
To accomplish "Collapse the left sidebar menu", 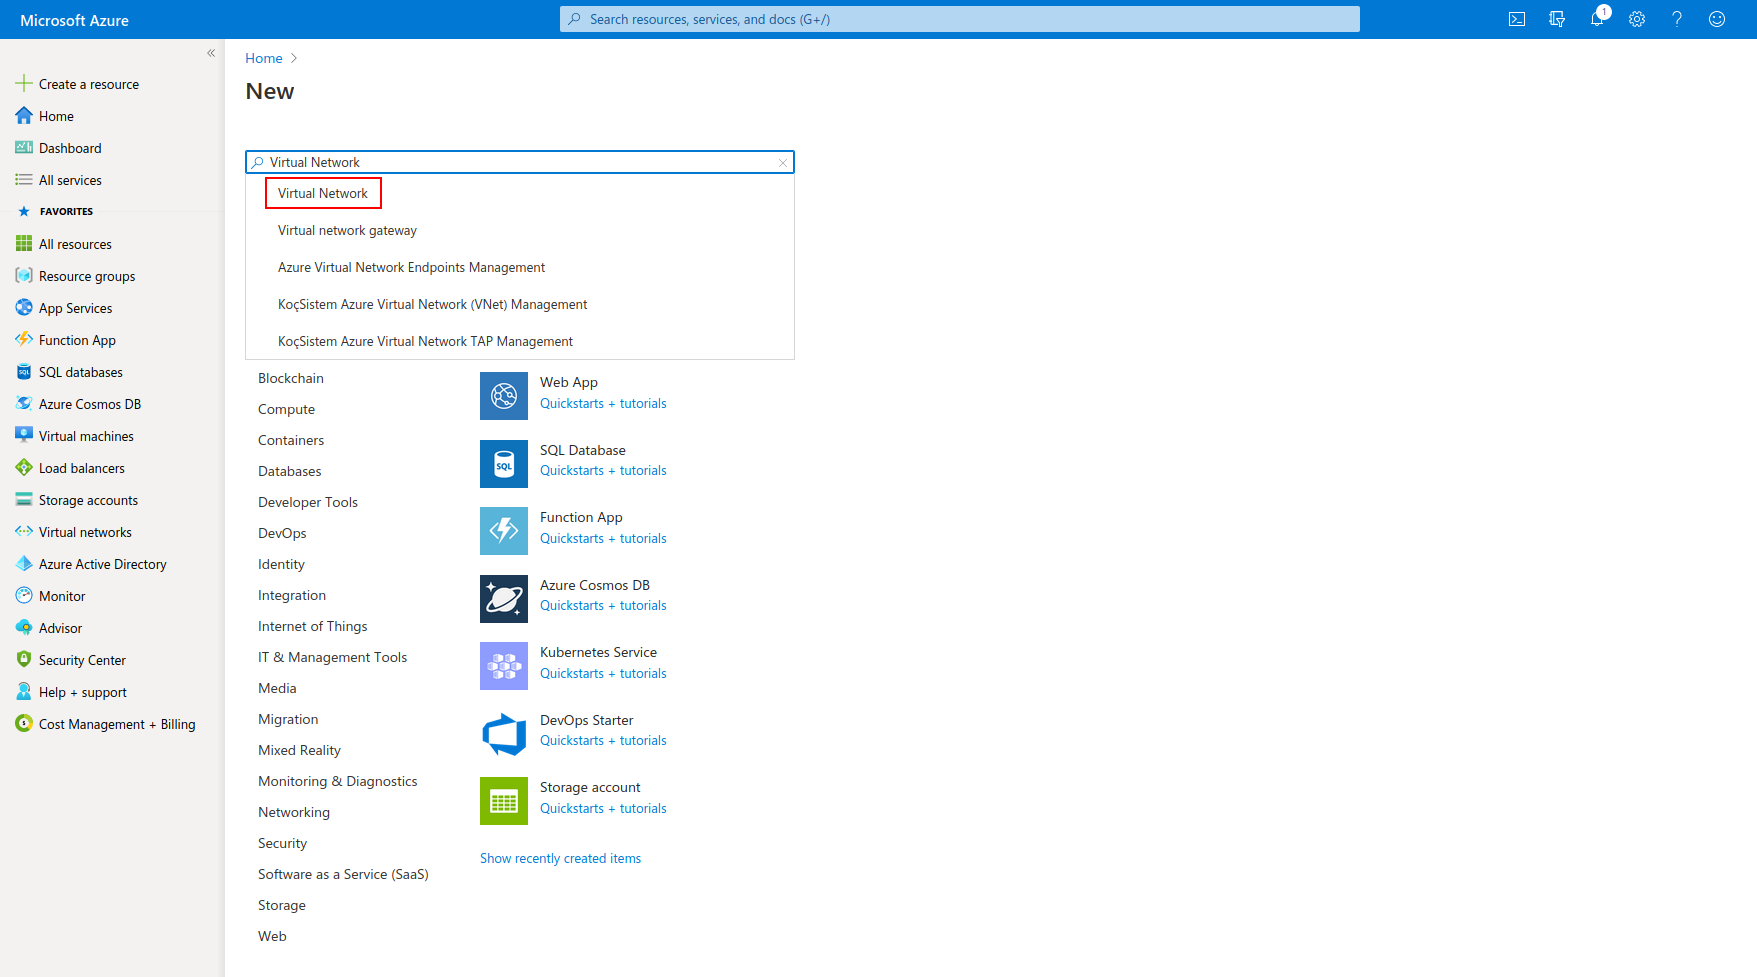I will pyautogui.click(x=211, y=53).
